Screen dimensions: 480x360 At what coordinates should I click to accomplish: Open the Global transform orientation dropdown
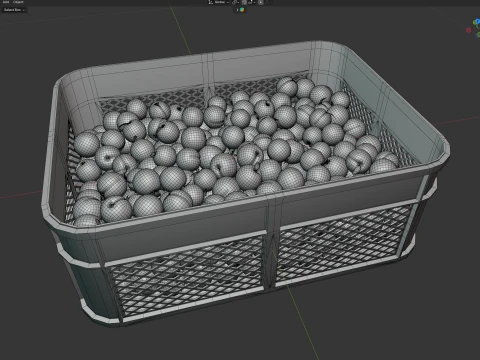[x=221, y=2]
